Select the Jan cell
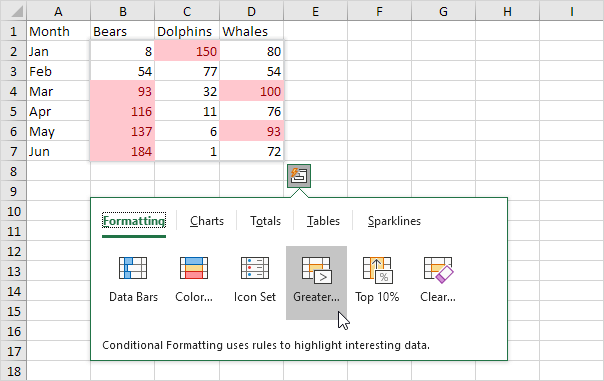Viewport: 604px width, 381px height. coord(59,51)
